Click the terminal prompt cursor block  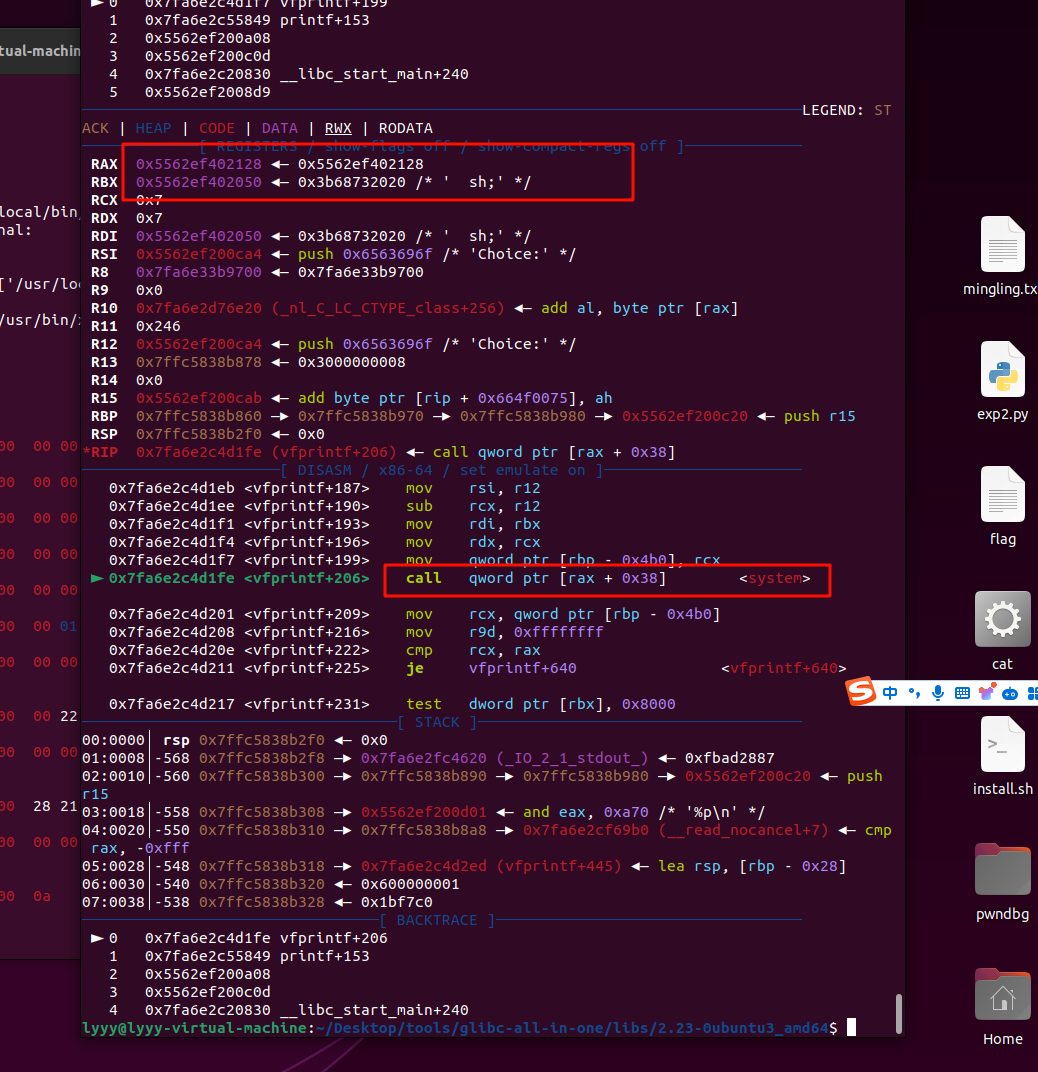click(x=851, y=1028)
